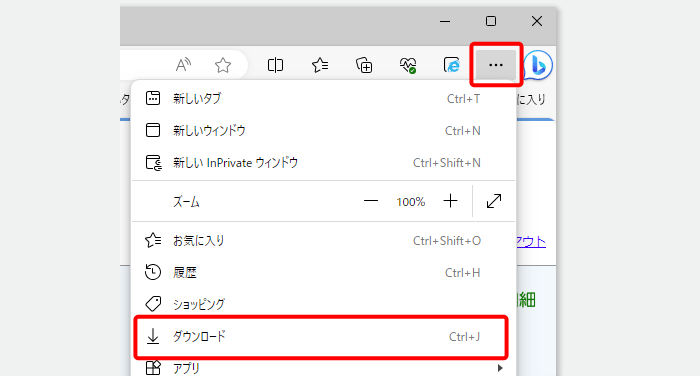Open the Settings and more ellipsis menu
This screenshot has height=376, width=700.
pos(496,65)
